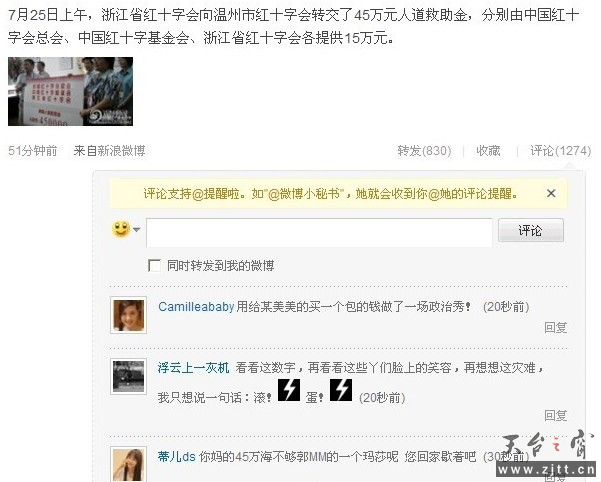Click the 来自新浪微博 source link

click(110, 151)
